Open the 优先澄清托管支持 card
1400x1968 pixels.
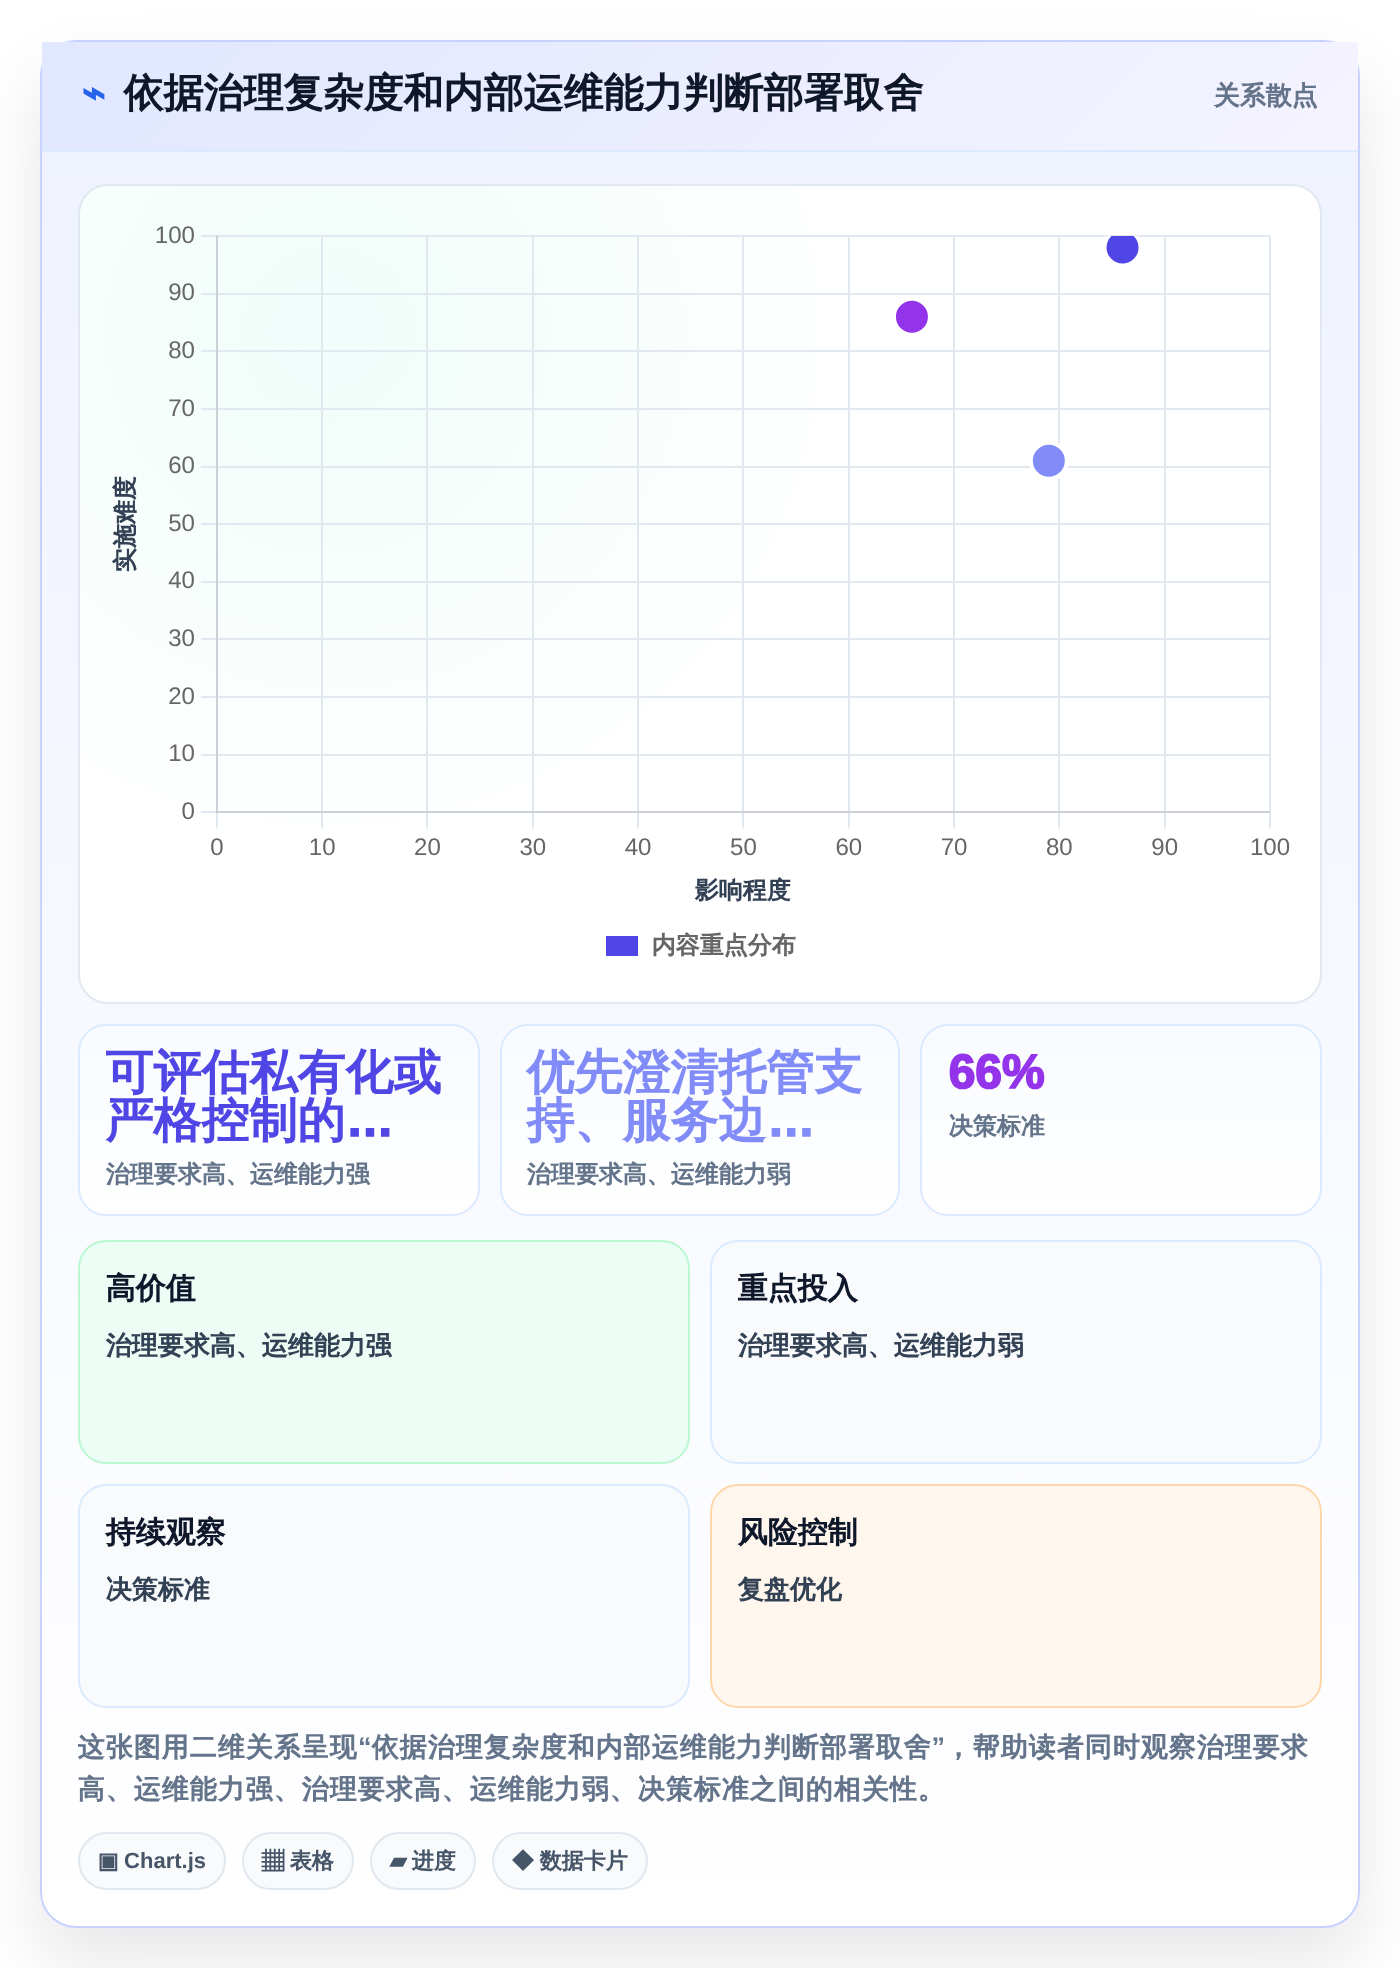pos(700,1120)
